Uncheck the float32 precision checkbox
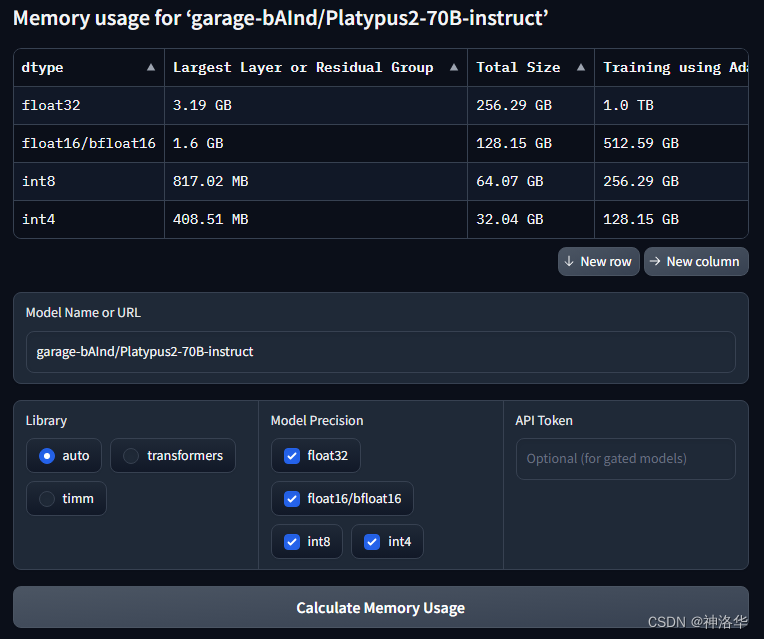The height and width of the screenshot is (639, 764). click(x=292, y=456)
